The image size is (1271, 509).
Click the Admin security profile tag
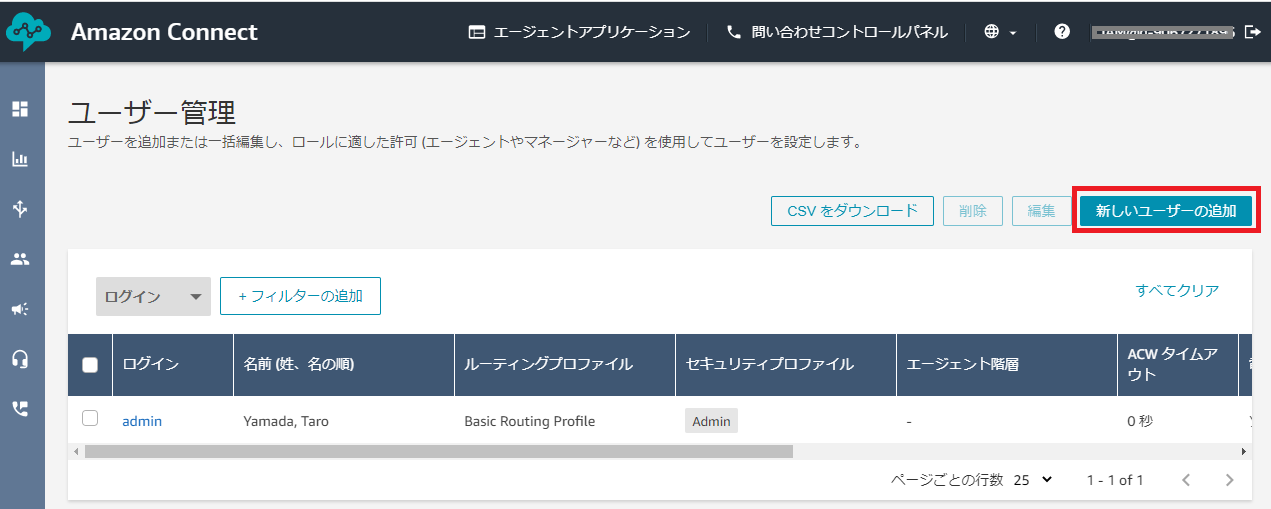click(x=711, y=421)
